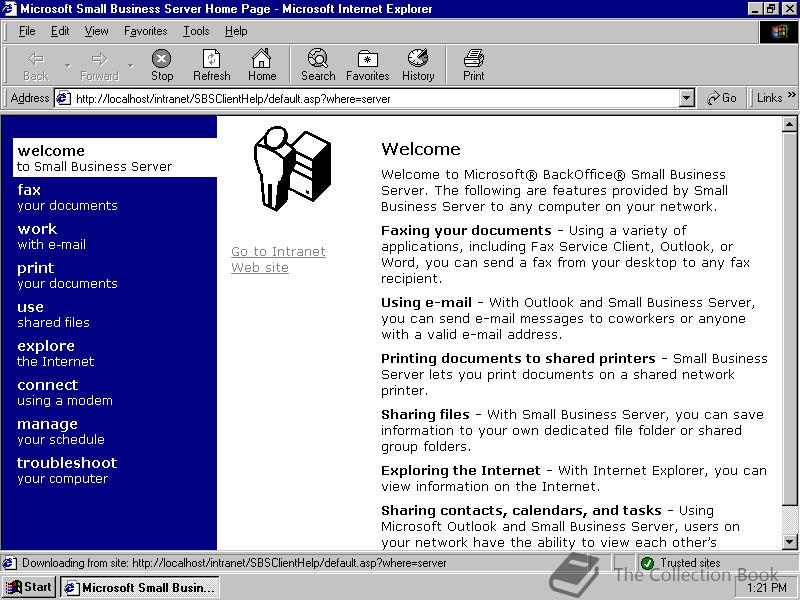Image resolution: width=800 pixels, height=600 pixels.
Task: Open the address bar dropdown arrow
Action: click(687, 98)
